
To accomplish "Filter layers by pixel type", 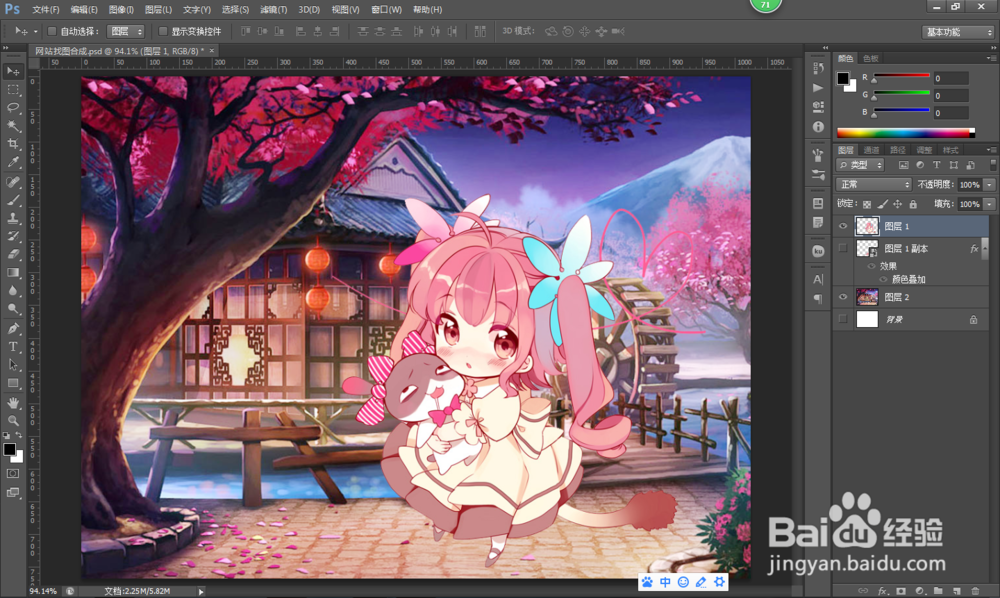I will coord(903,165).
